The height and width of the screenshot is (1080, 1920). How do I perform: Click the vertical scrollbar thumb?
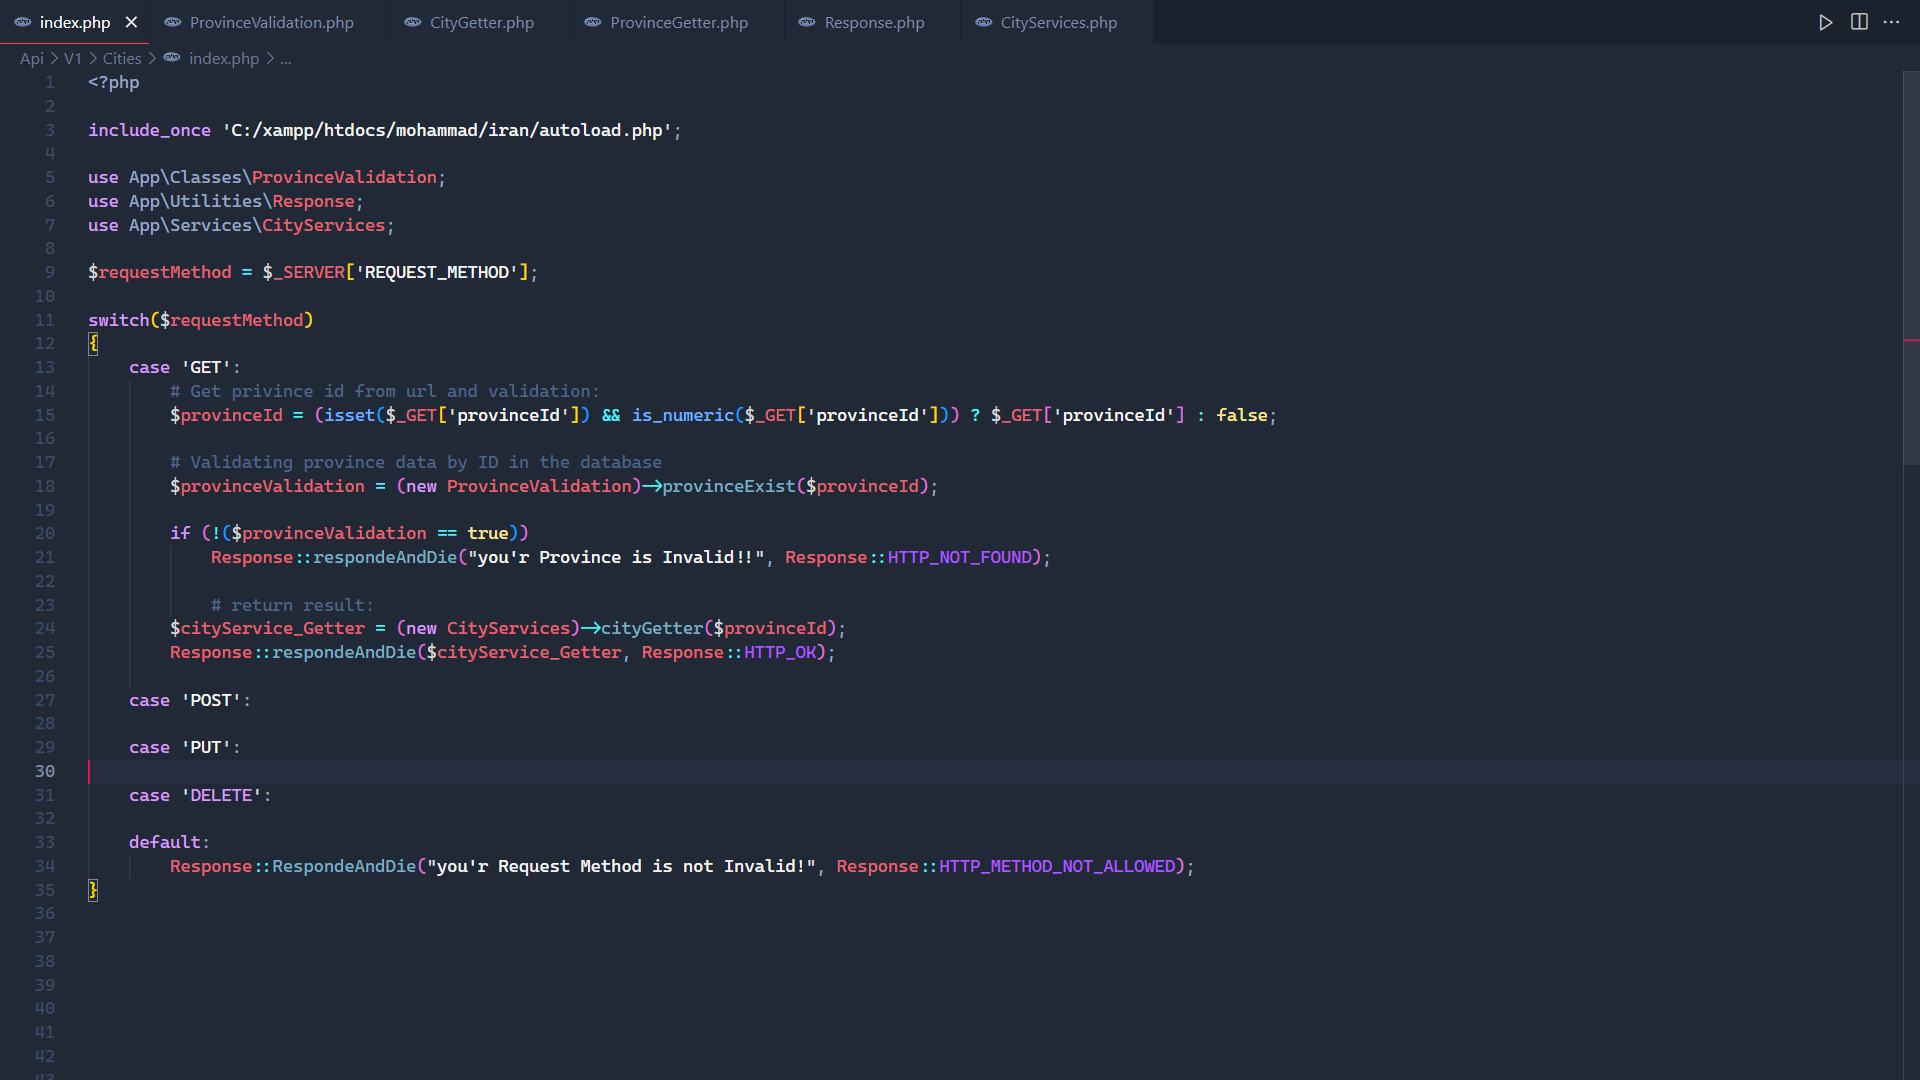[x=1911, y=270]
